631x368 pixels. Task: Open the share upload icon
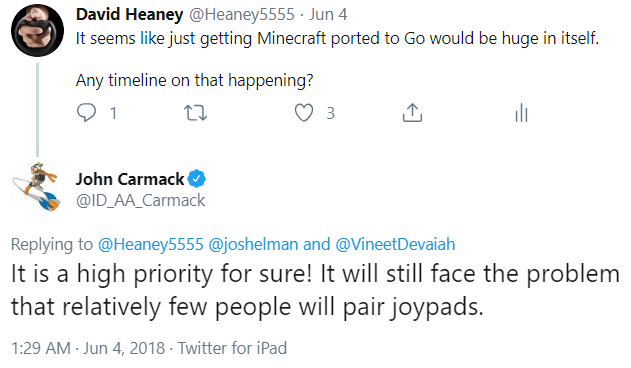point(412,113)
